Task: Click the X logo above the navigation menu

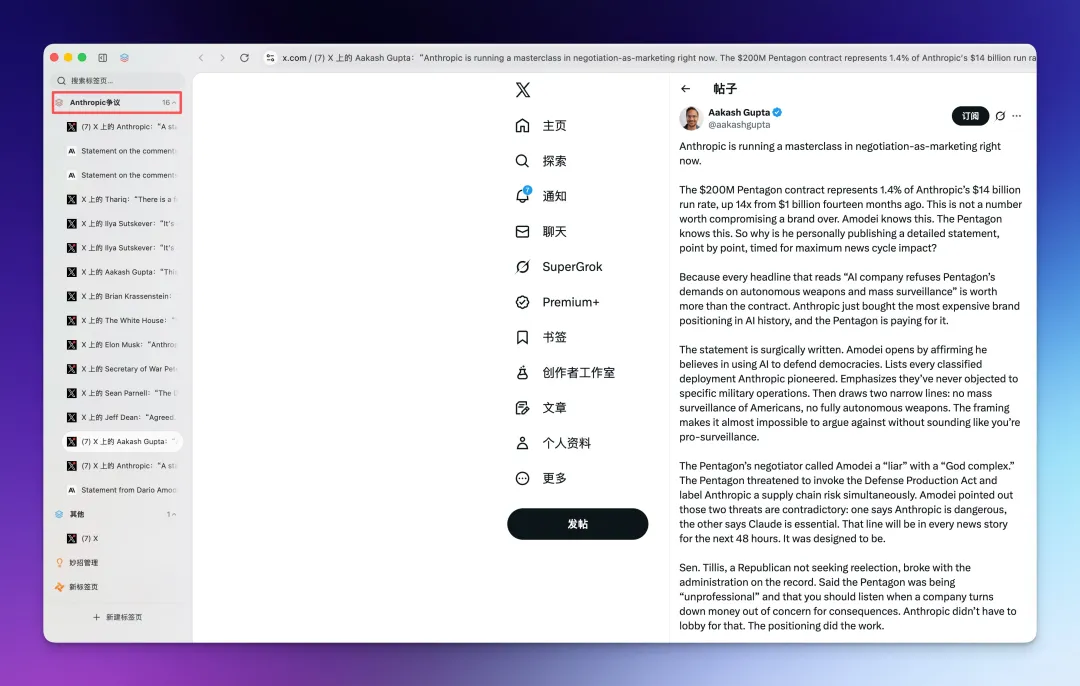Action: pyautogui.click(x=522, y=90)
